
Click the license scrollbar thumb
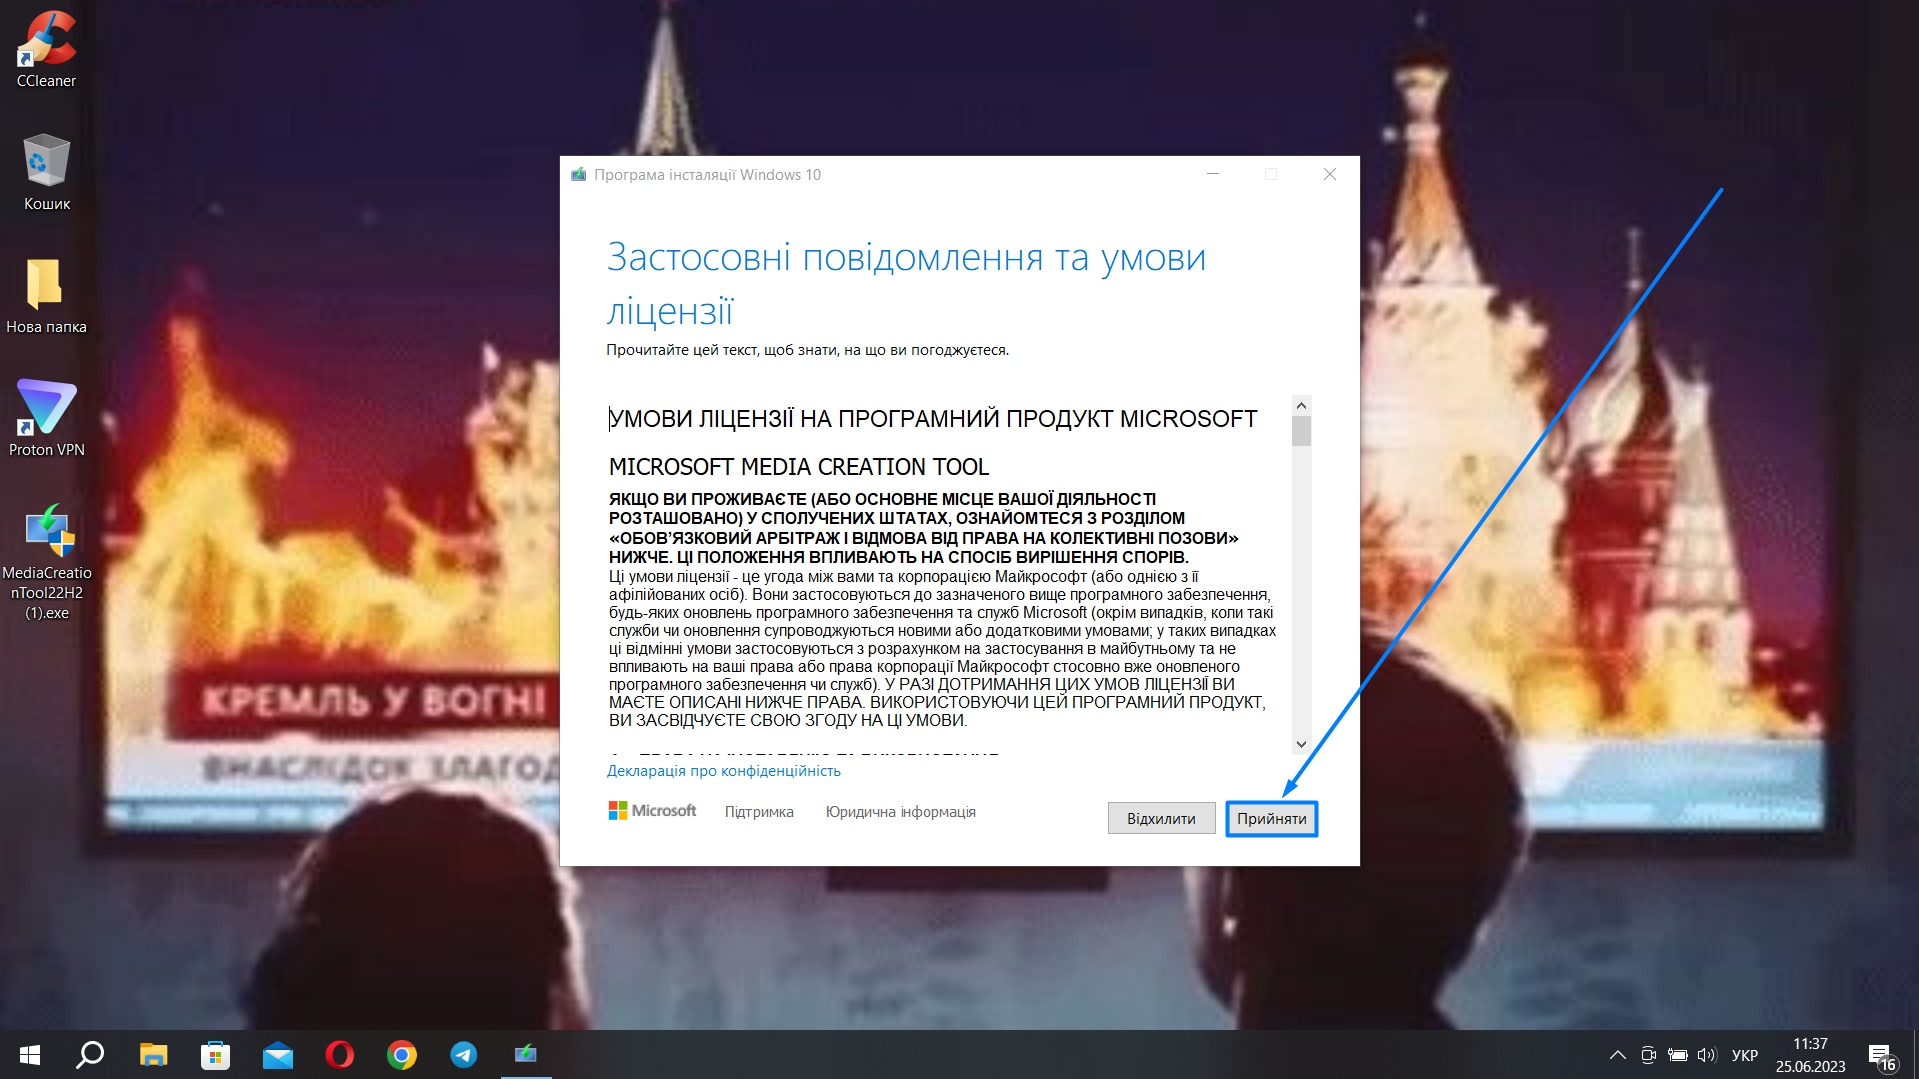[1301, 431]
